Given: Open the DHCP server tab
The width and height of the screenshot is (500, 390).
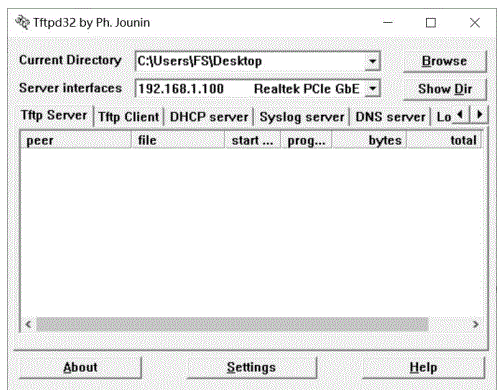Looking at the screenshot, I should pos(209,117).
